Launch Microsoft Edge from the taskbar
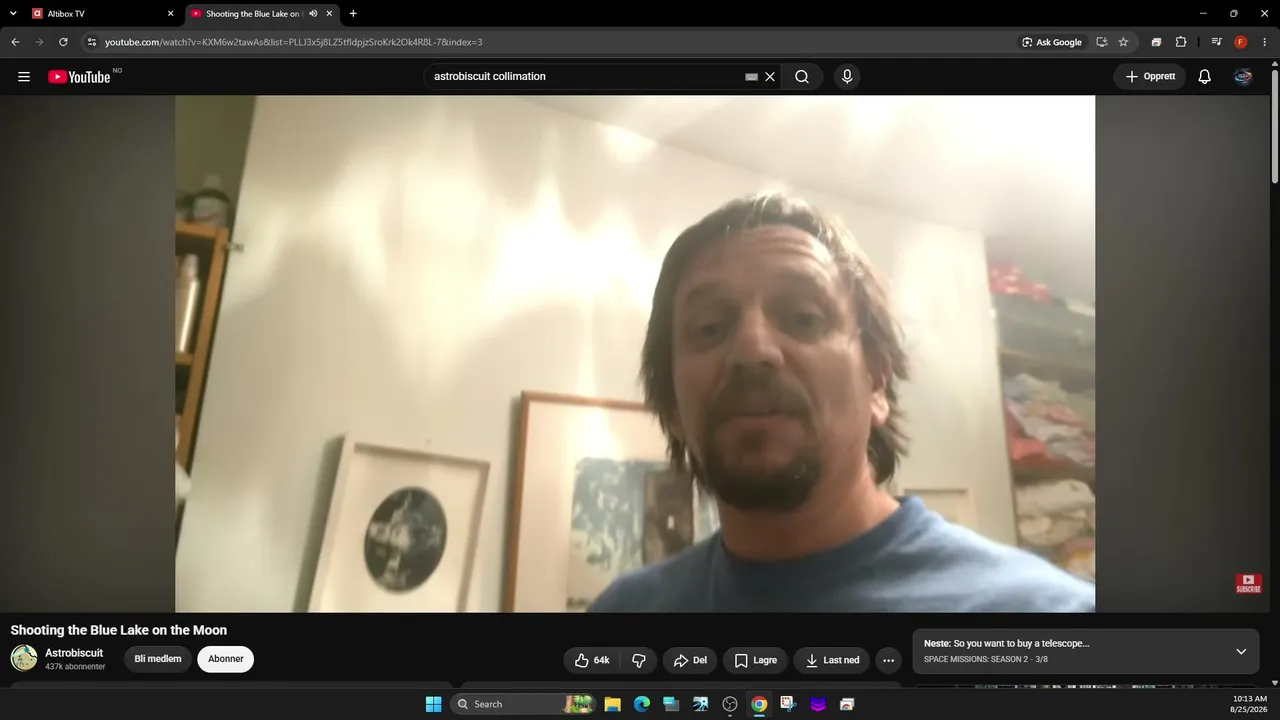Screen dimensions: 1280x720 (x=642, y=704)
